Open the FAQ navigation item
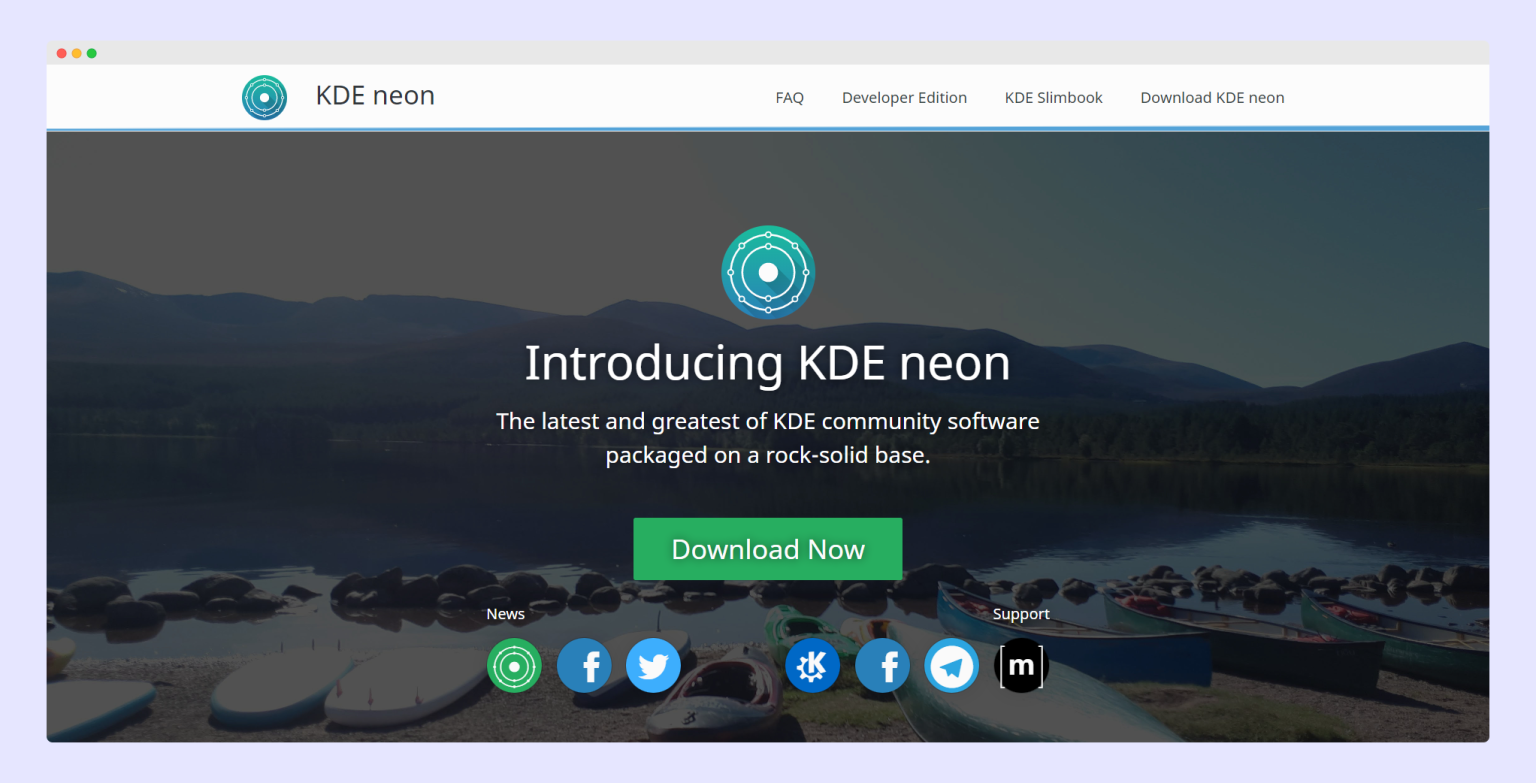Image resolution: width=1536 pixels, height=783 pixels. point(789,97)
